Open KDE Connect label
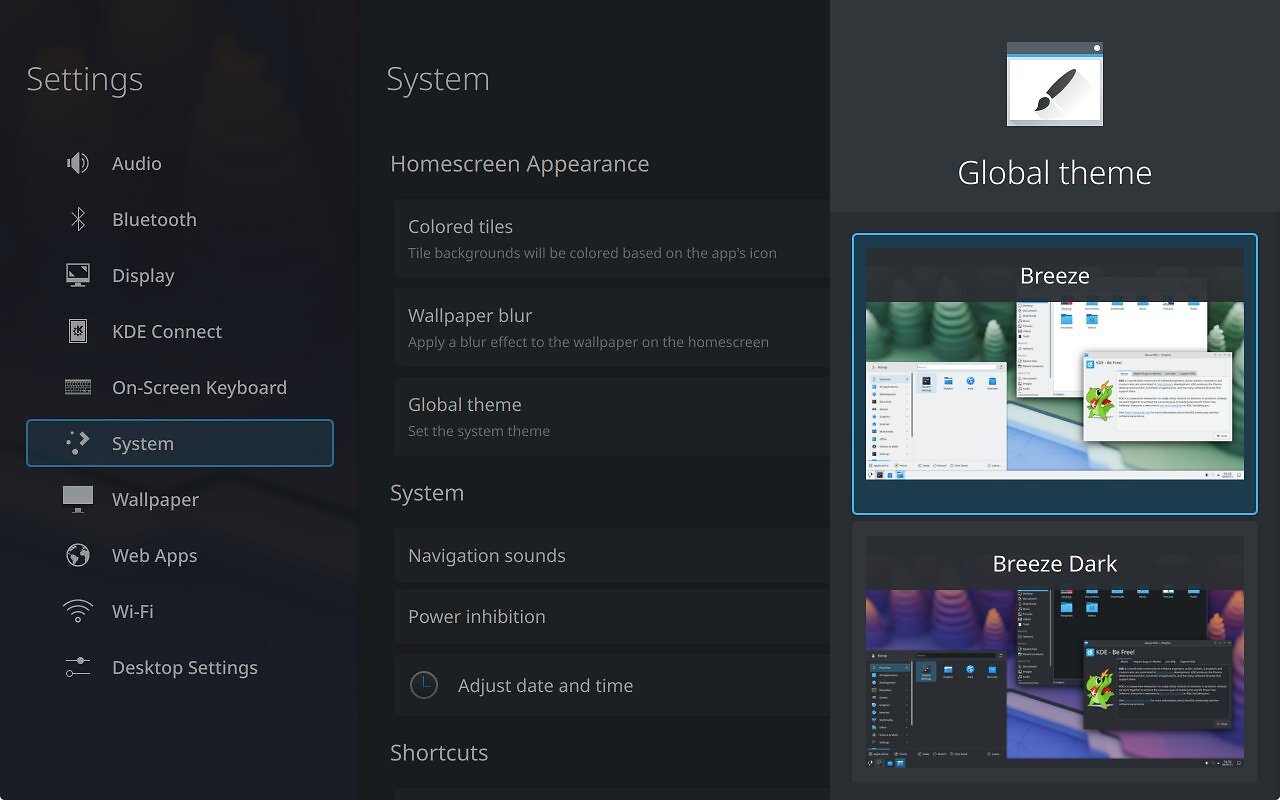The height and width of the screenshot is (800, 1280). [167, 331]
